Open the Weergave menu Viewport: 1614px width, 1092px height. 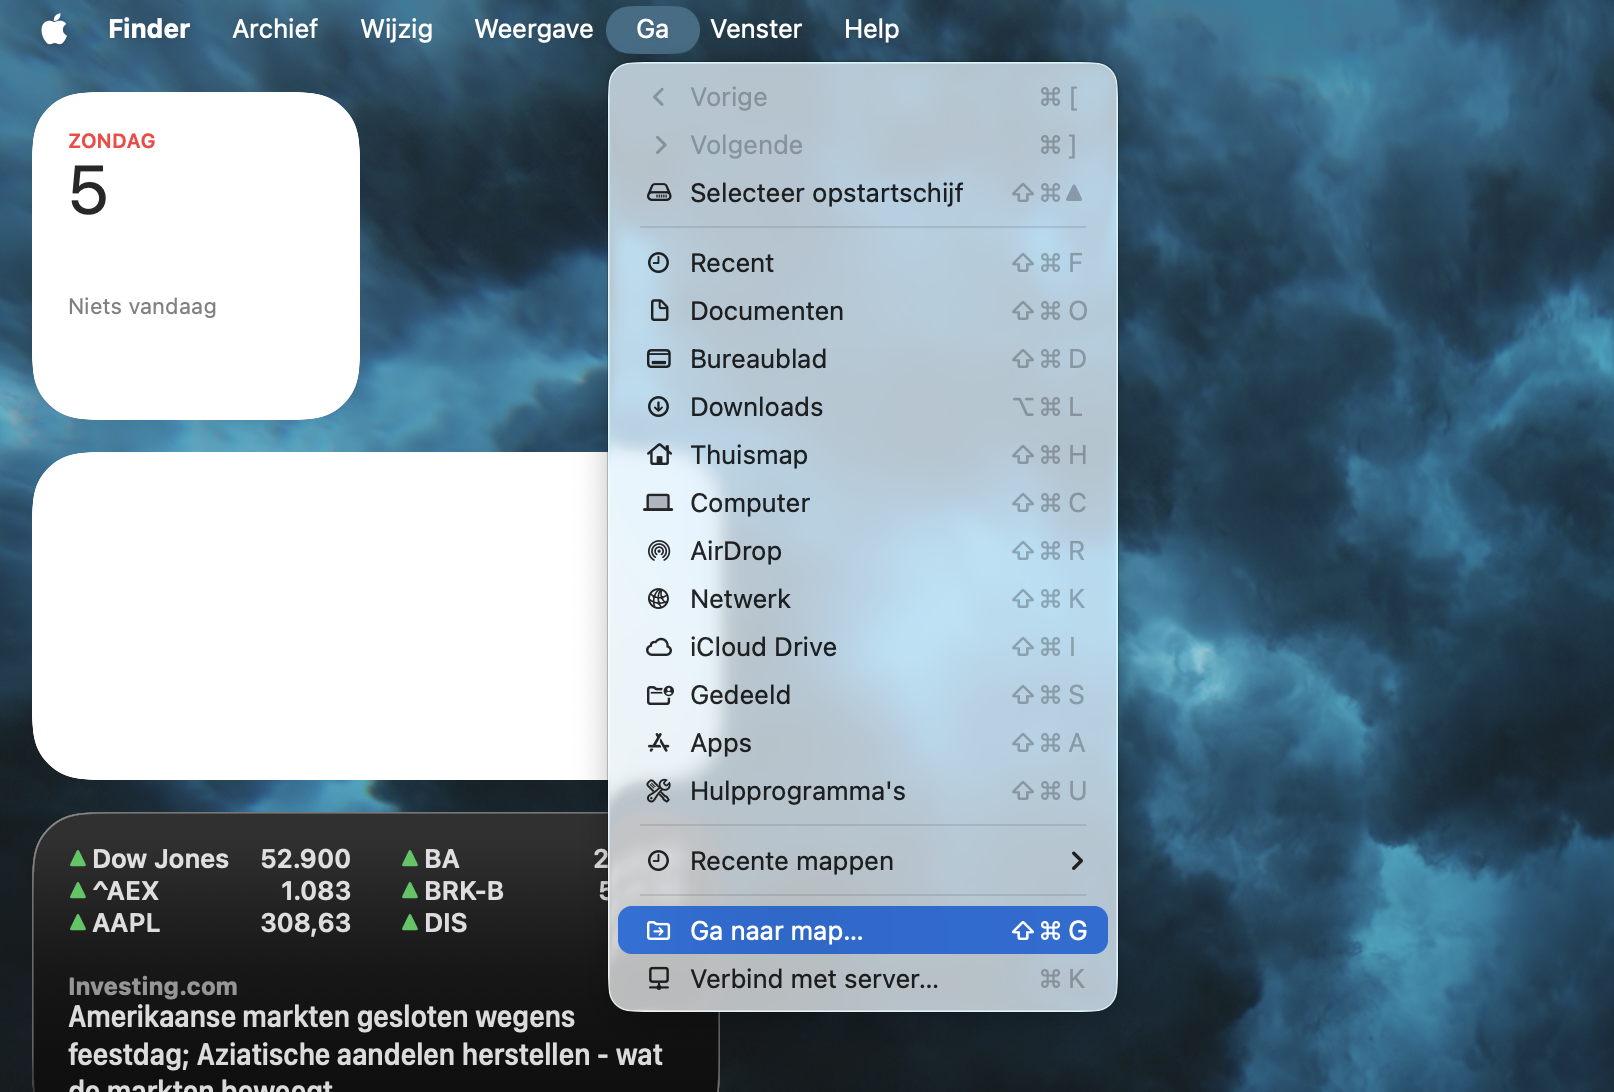(x=534, y=29)
